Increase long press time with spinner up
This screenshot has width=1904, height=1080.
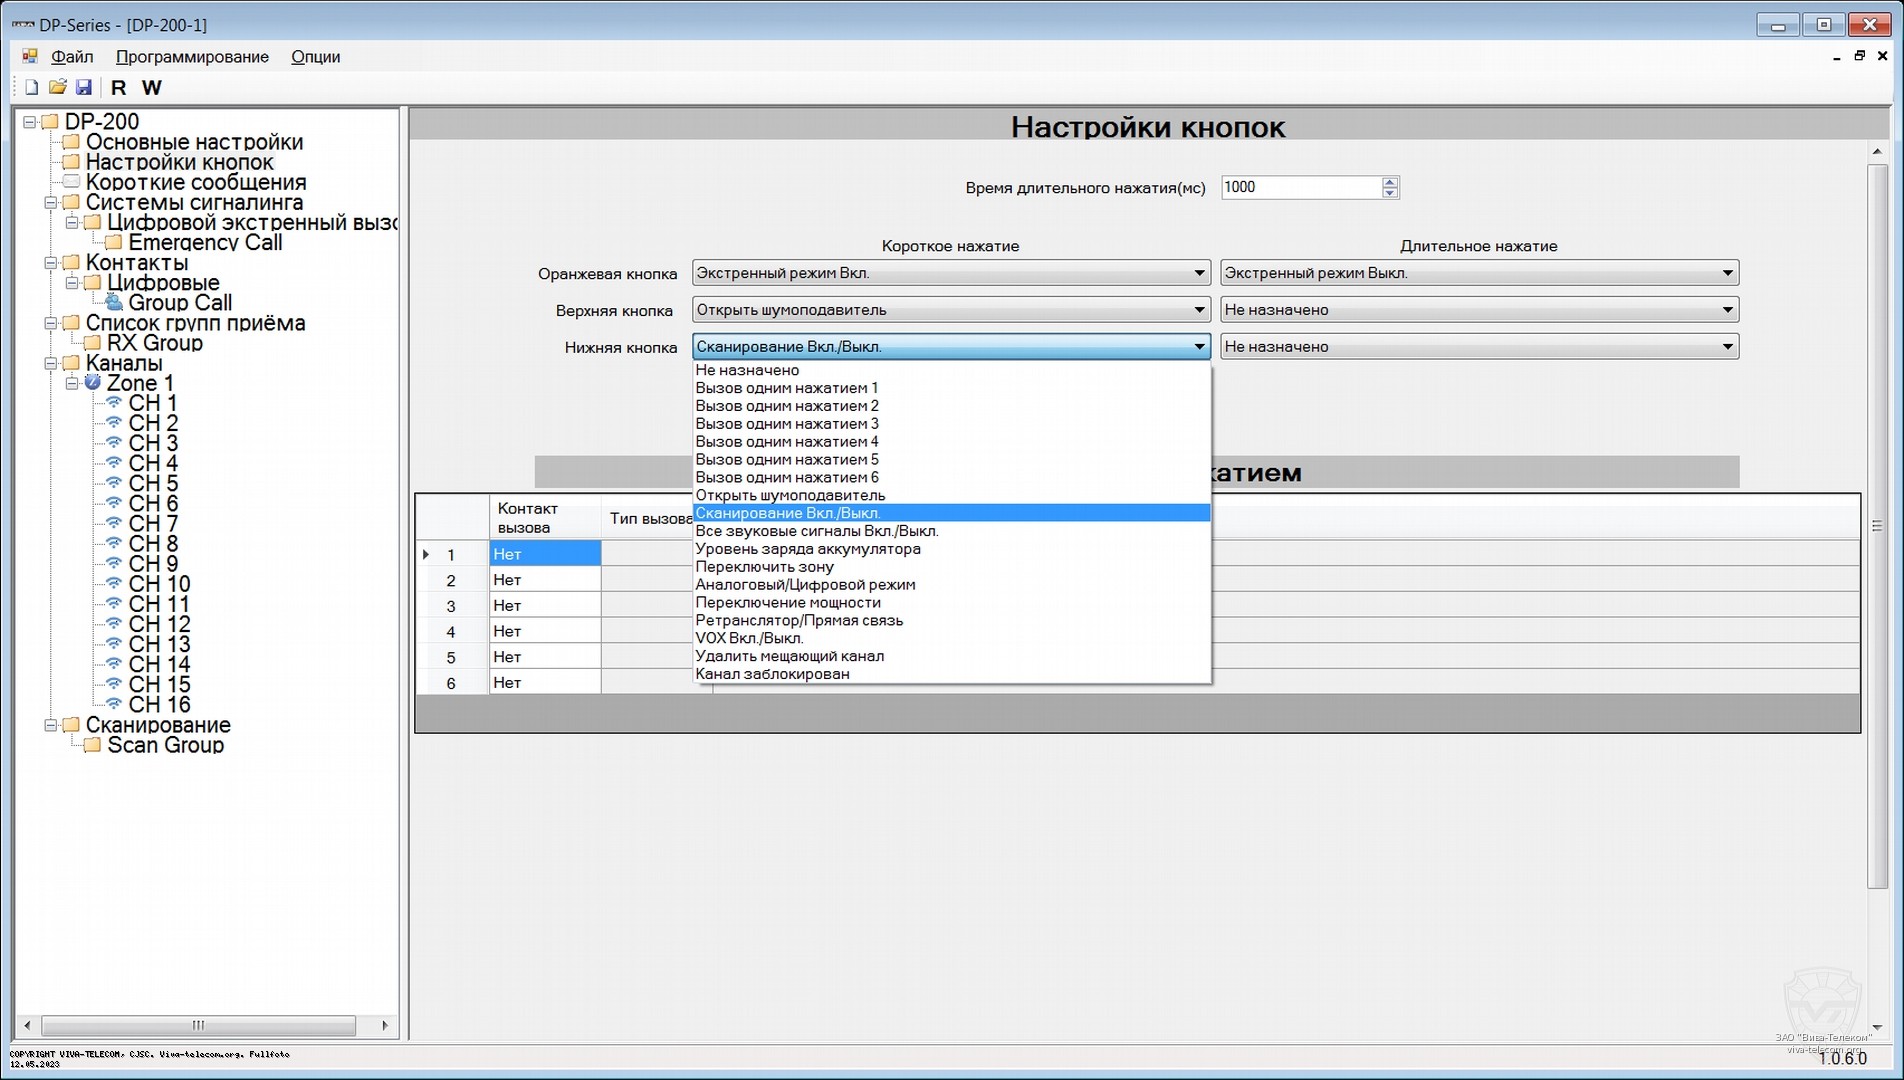1389,182
